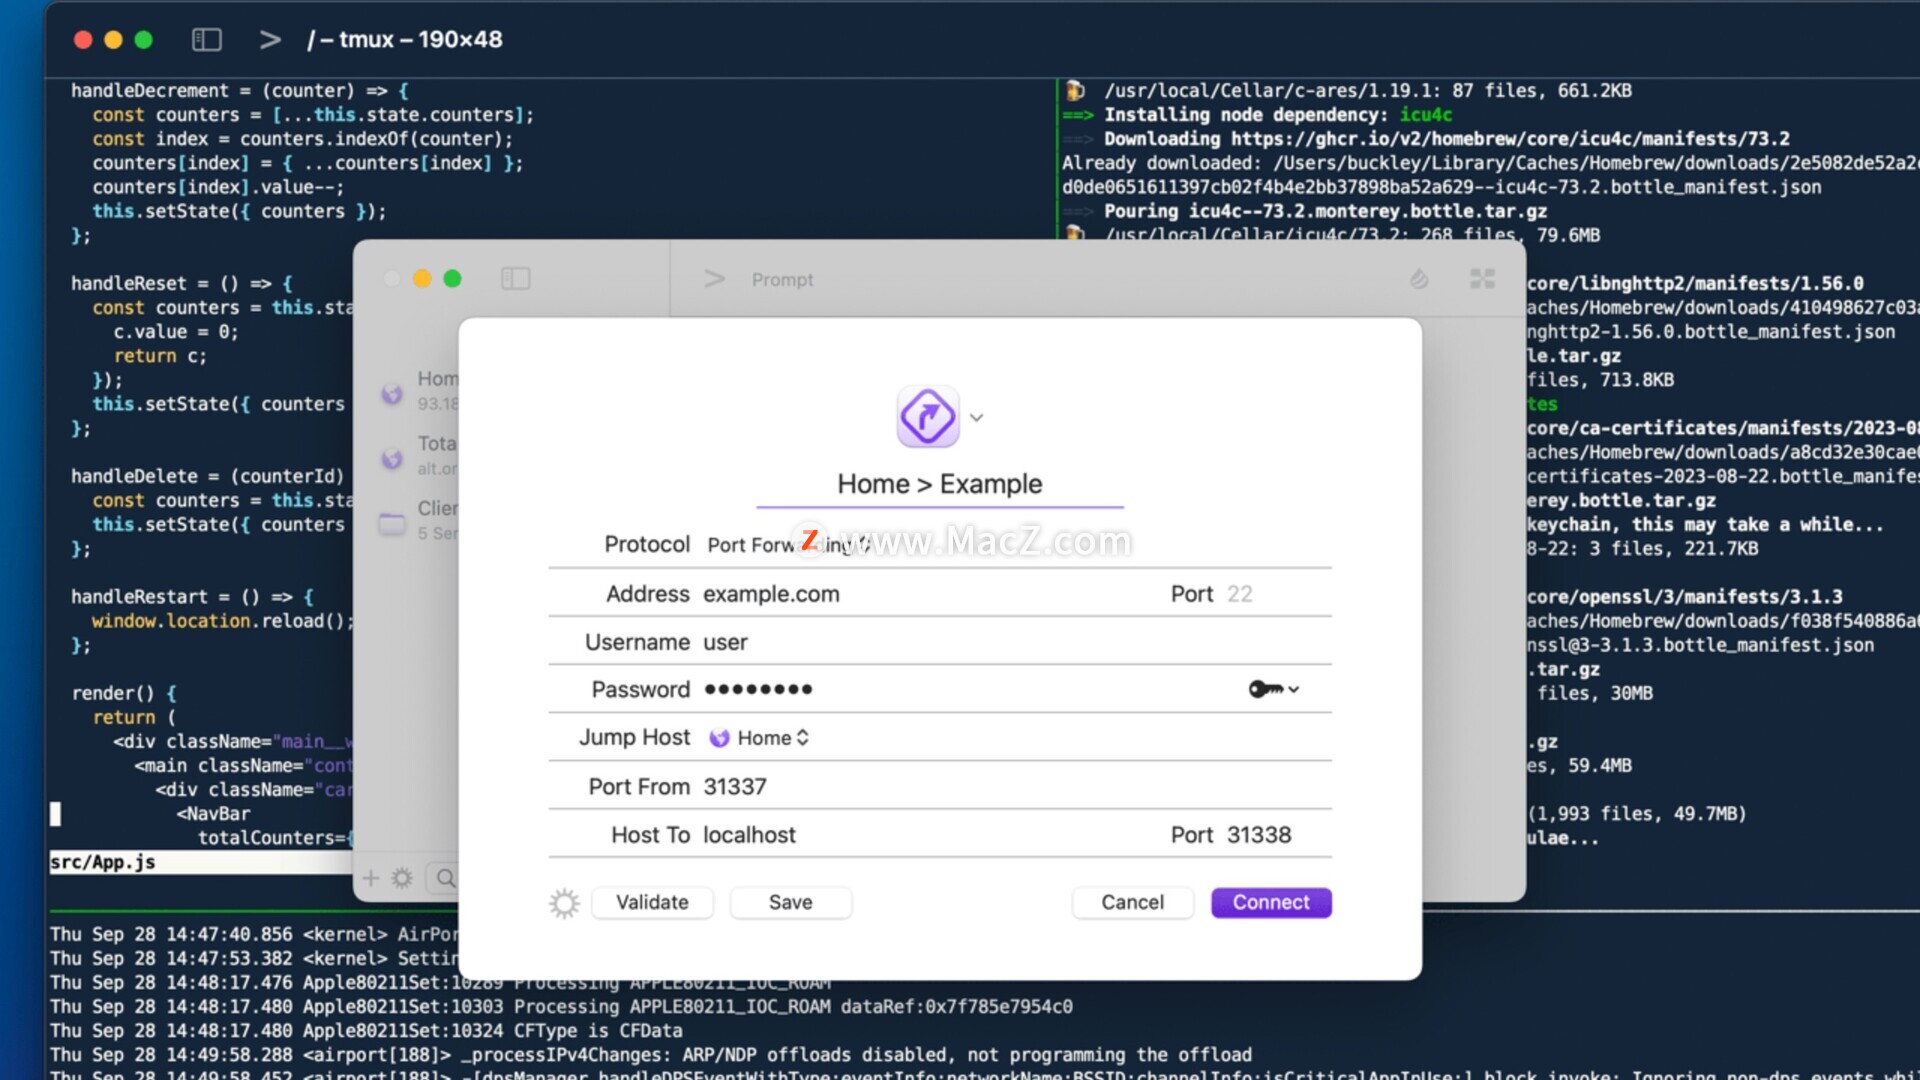
Task: Click the Host To Port 31338 field
Action: tap(1278, 835)
